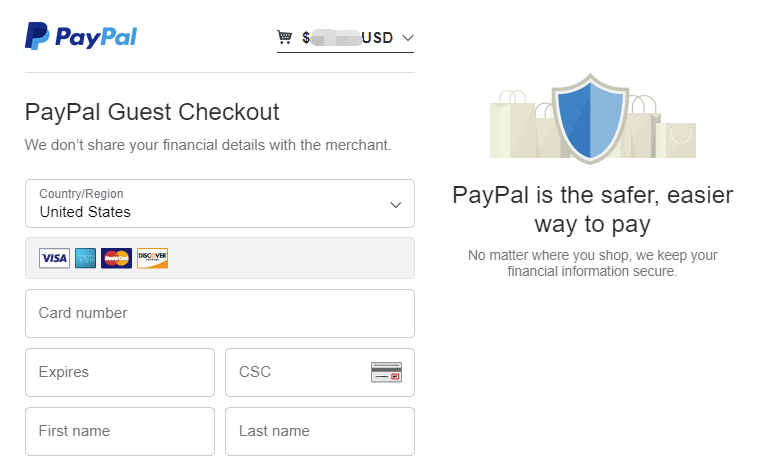Click the USD currency label
The height and width of the screenshot is (464, 766).
point(377,38)
